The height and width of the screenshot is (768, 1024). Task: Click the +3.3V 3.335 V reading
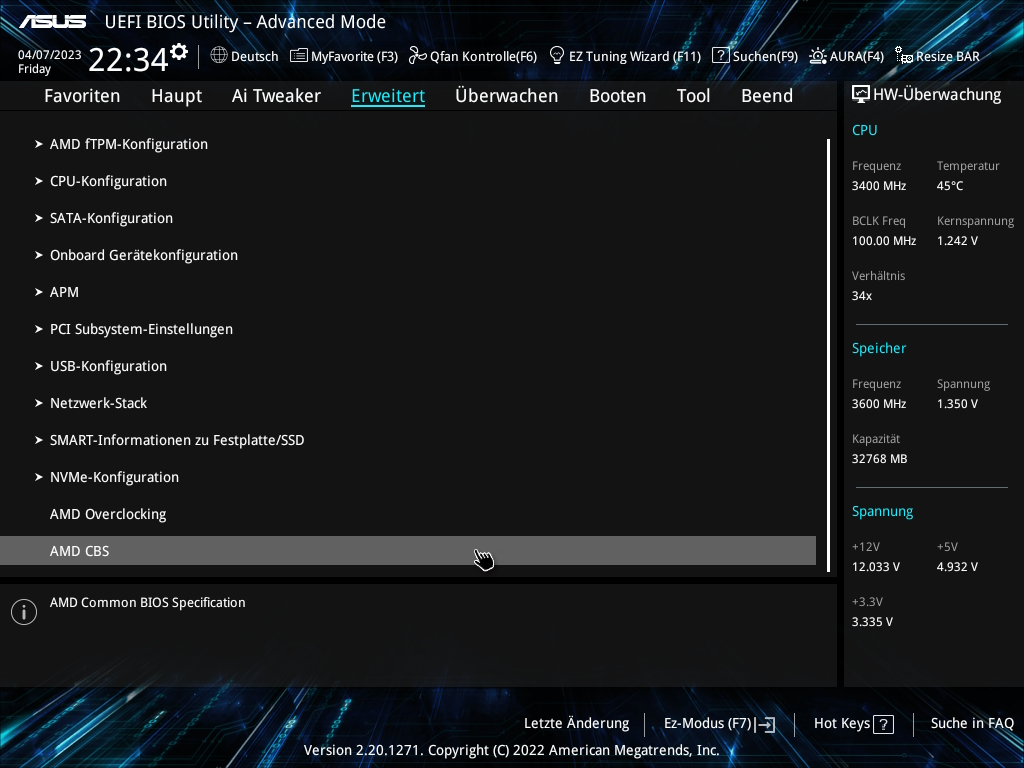[x=872, y=622]
